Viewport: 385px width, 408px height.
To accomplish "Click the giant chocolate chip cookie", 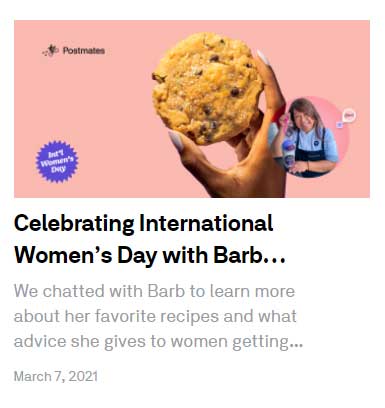I will click(207, 88).
